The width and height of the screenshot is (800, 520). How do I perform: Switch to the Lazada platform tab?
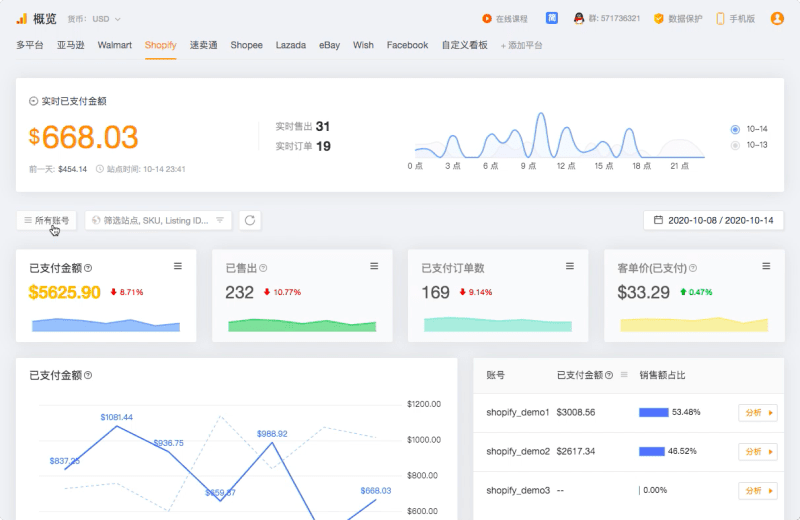(x=291, y=45)
